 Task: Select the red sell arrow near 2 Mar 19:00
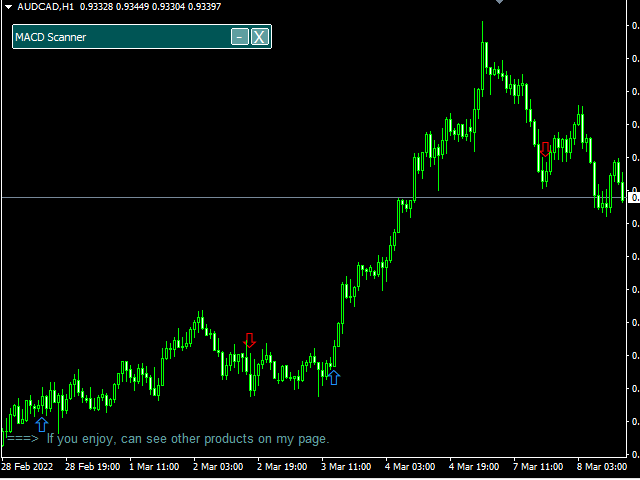tap(249, 340)
